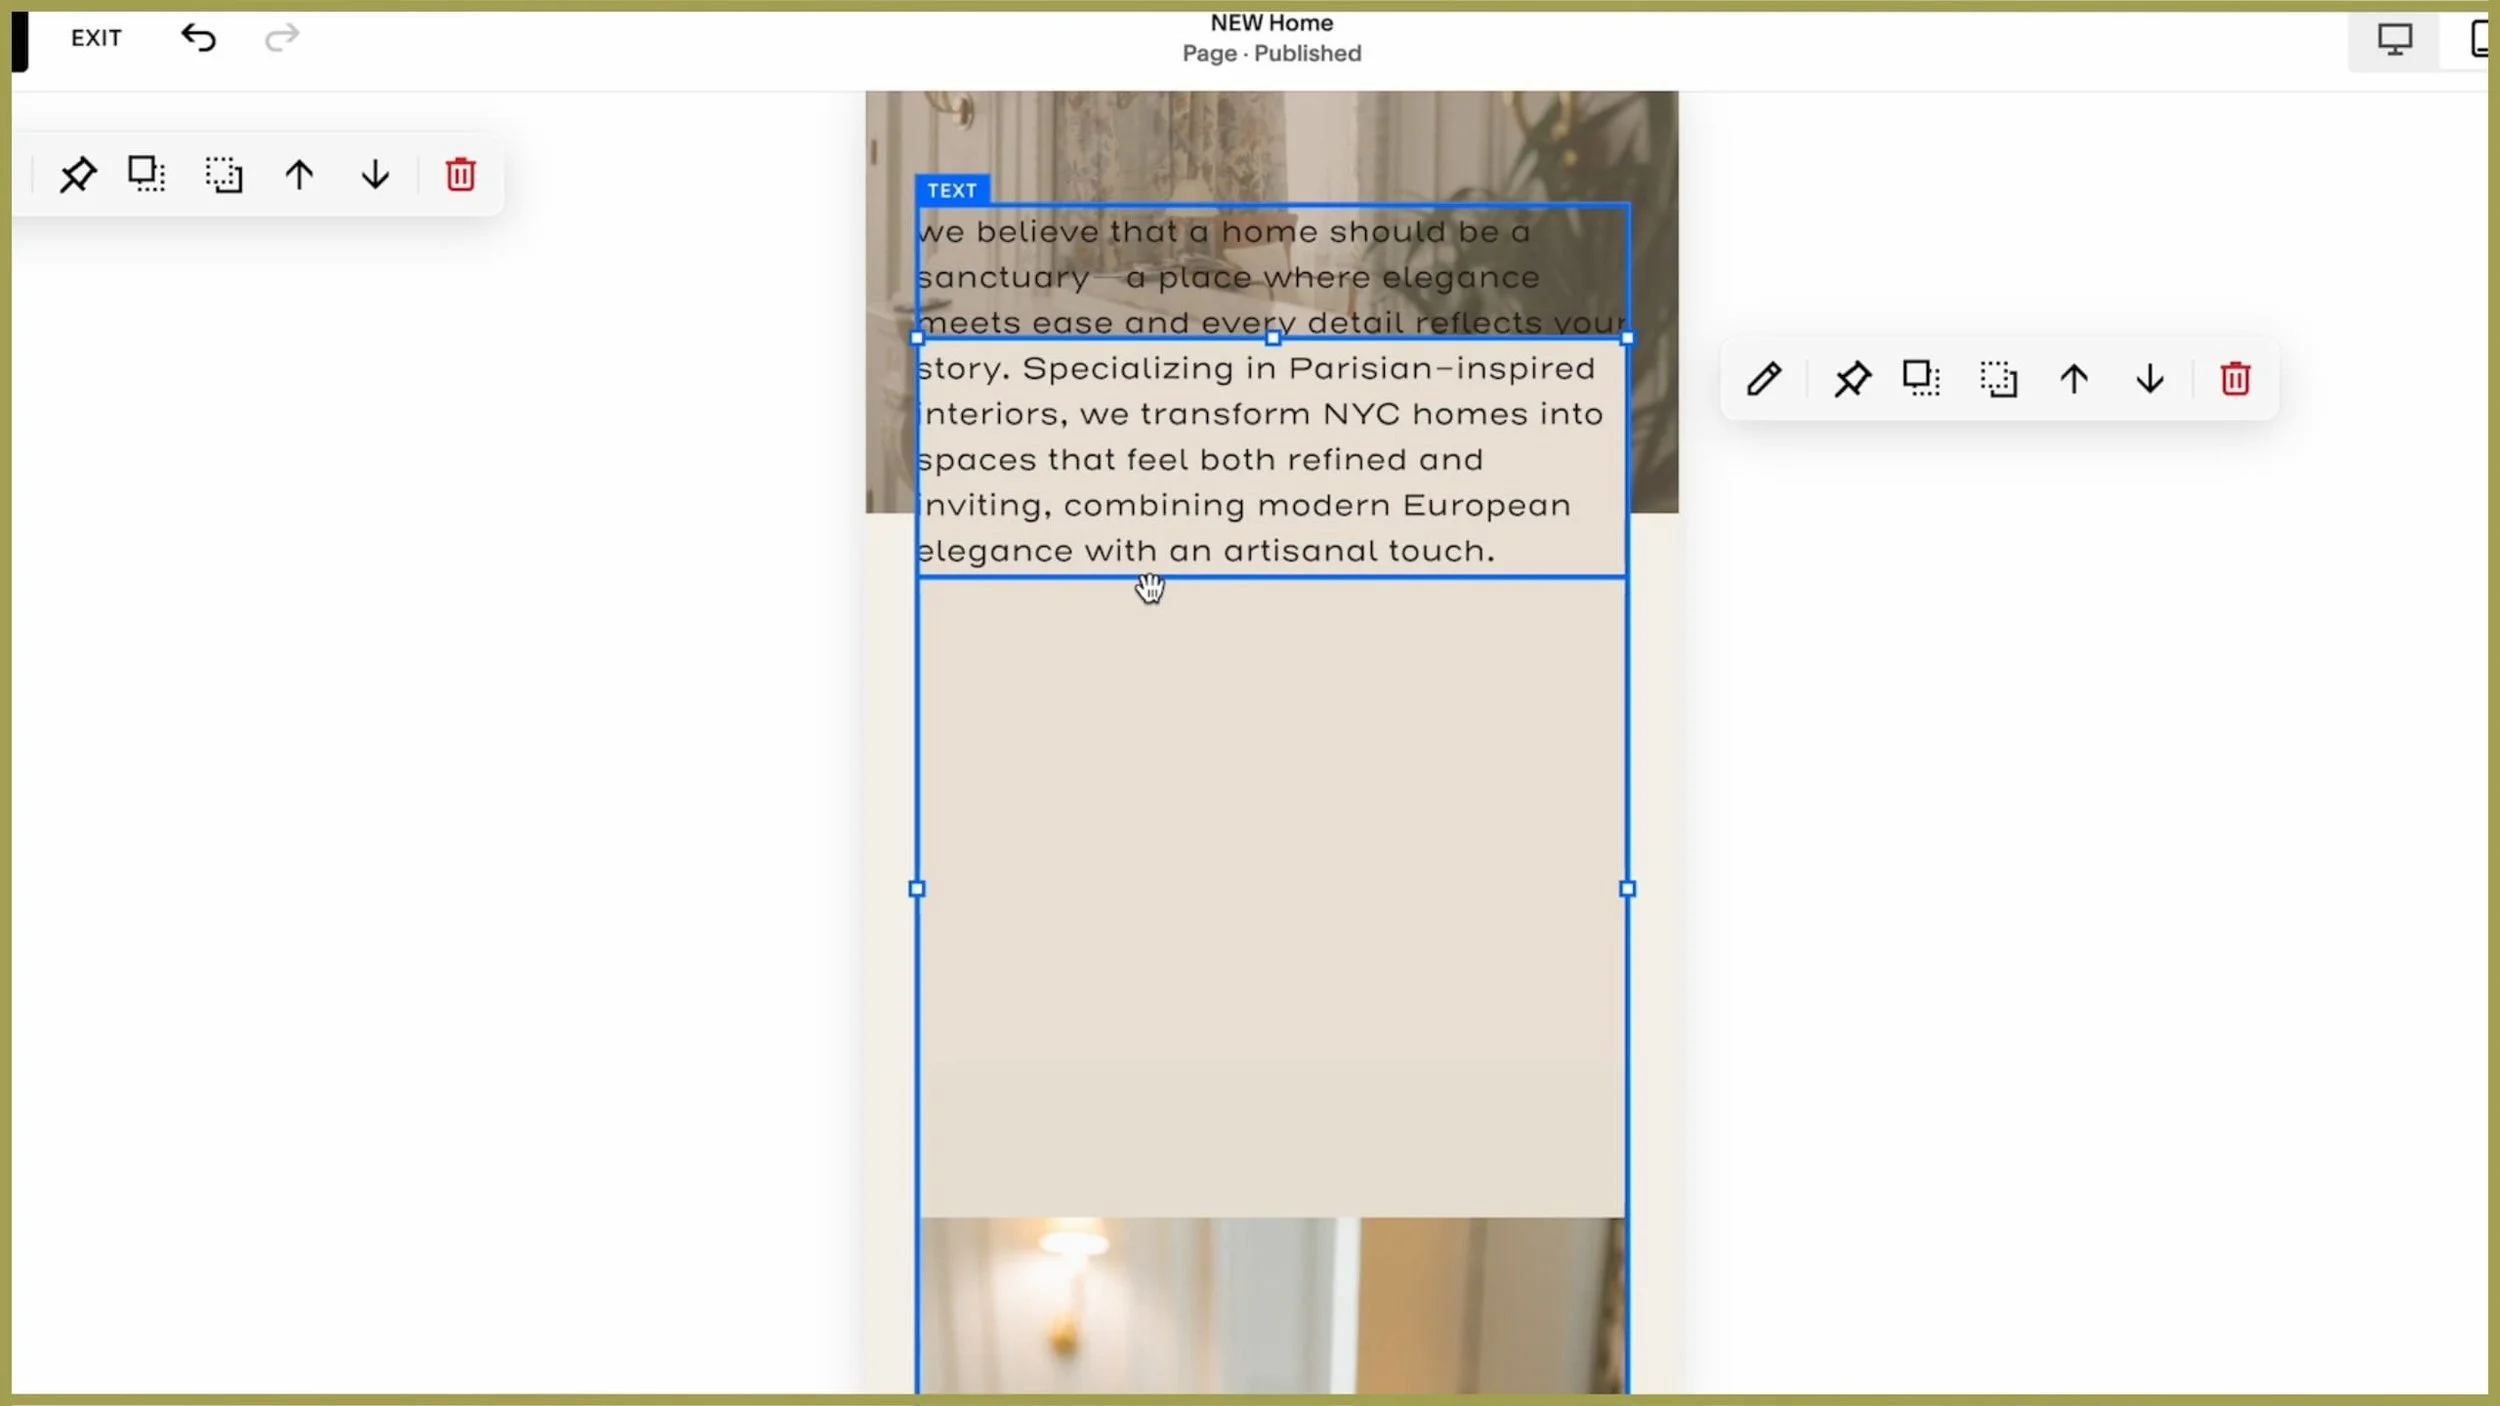Click bring forward icon in right toolbar
This screenshot has height=1406, width=2500.
coord(1921,379)
